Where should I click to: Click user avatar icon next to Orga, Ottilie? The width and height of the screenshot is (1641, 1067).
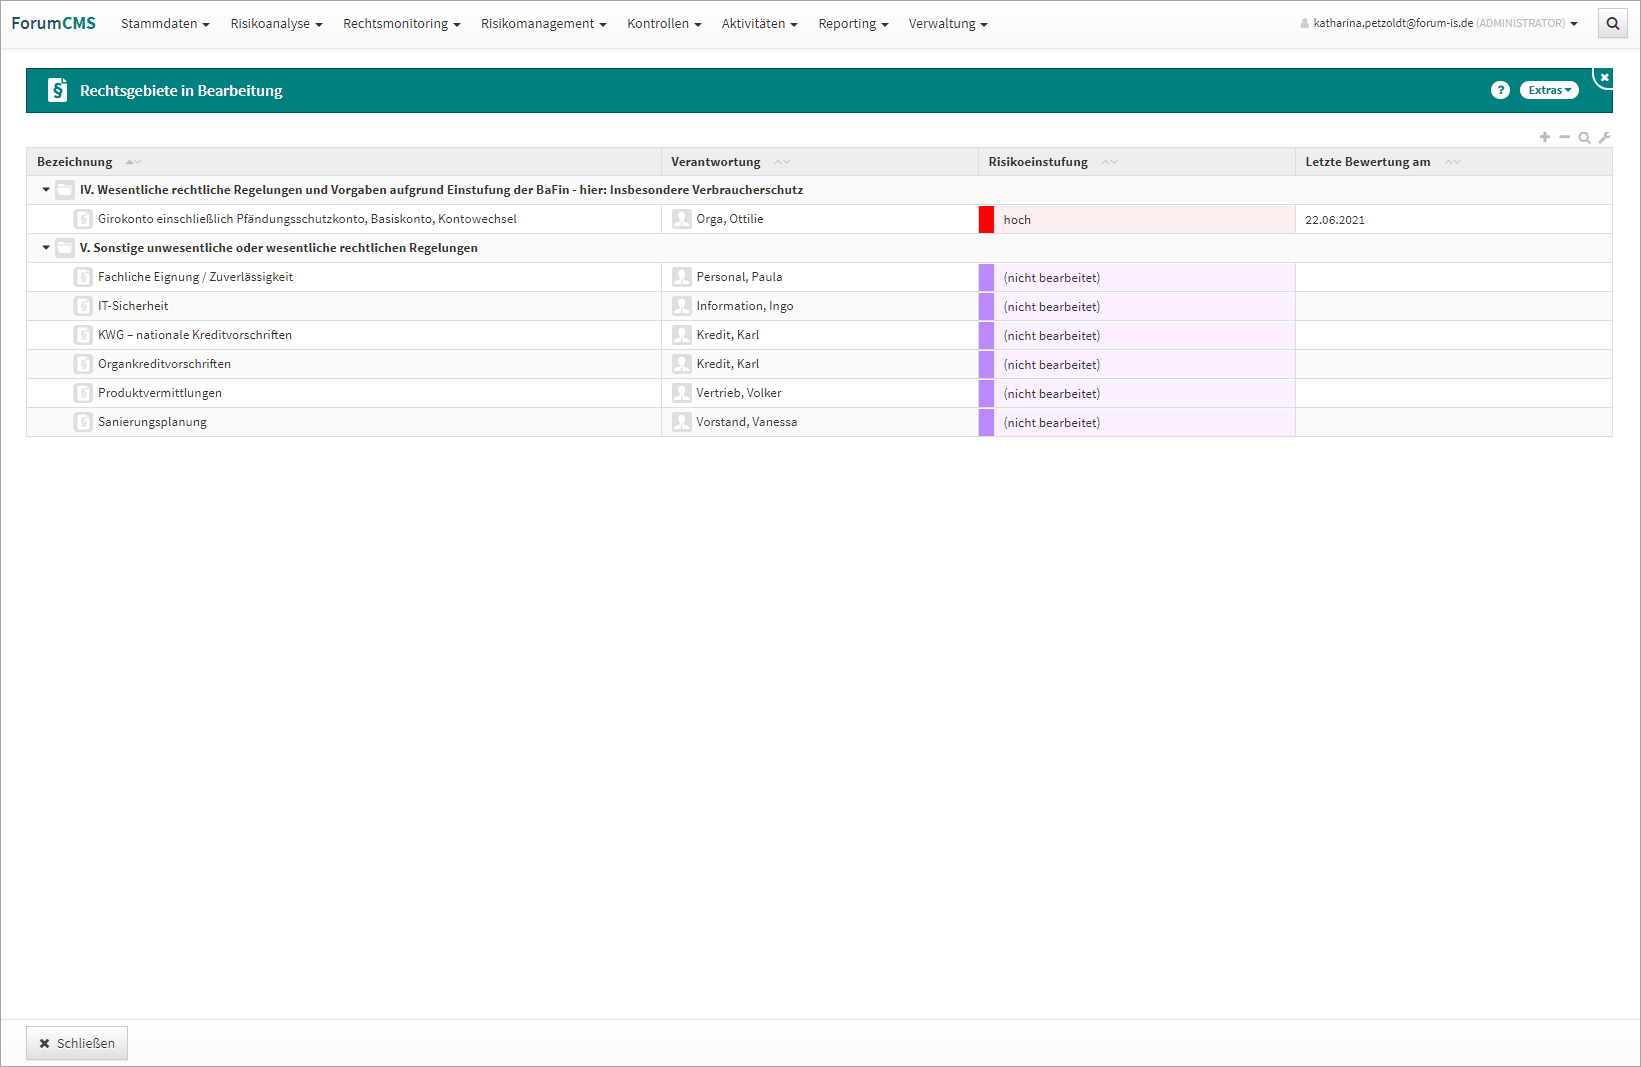point(682,219)
